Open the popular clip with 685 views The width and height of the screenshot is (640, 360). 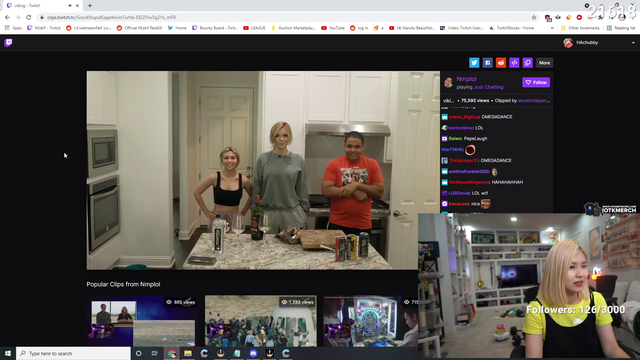142,321
